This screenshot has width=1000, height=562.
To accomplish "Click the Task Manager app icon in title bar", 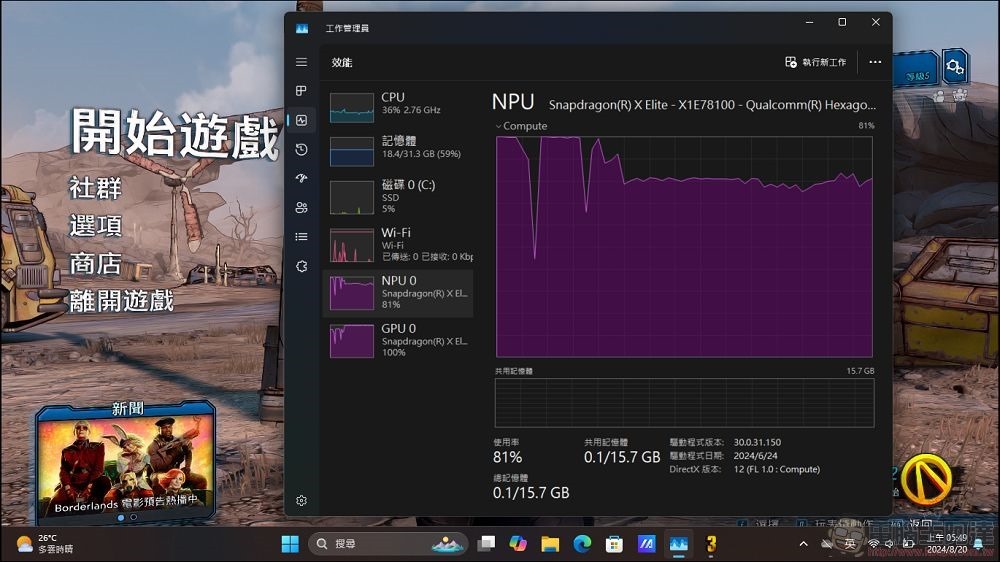I will click(302, 28).
